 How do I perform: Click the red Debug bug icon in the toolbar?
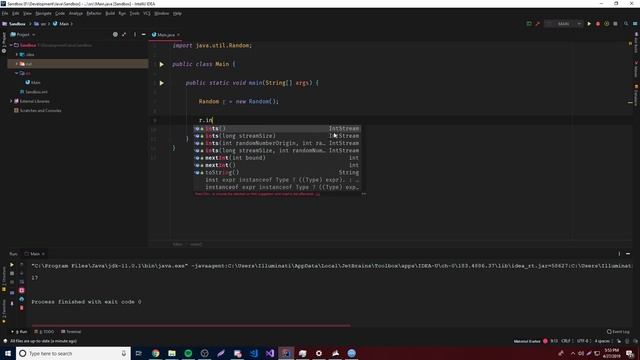pos(598,24)
